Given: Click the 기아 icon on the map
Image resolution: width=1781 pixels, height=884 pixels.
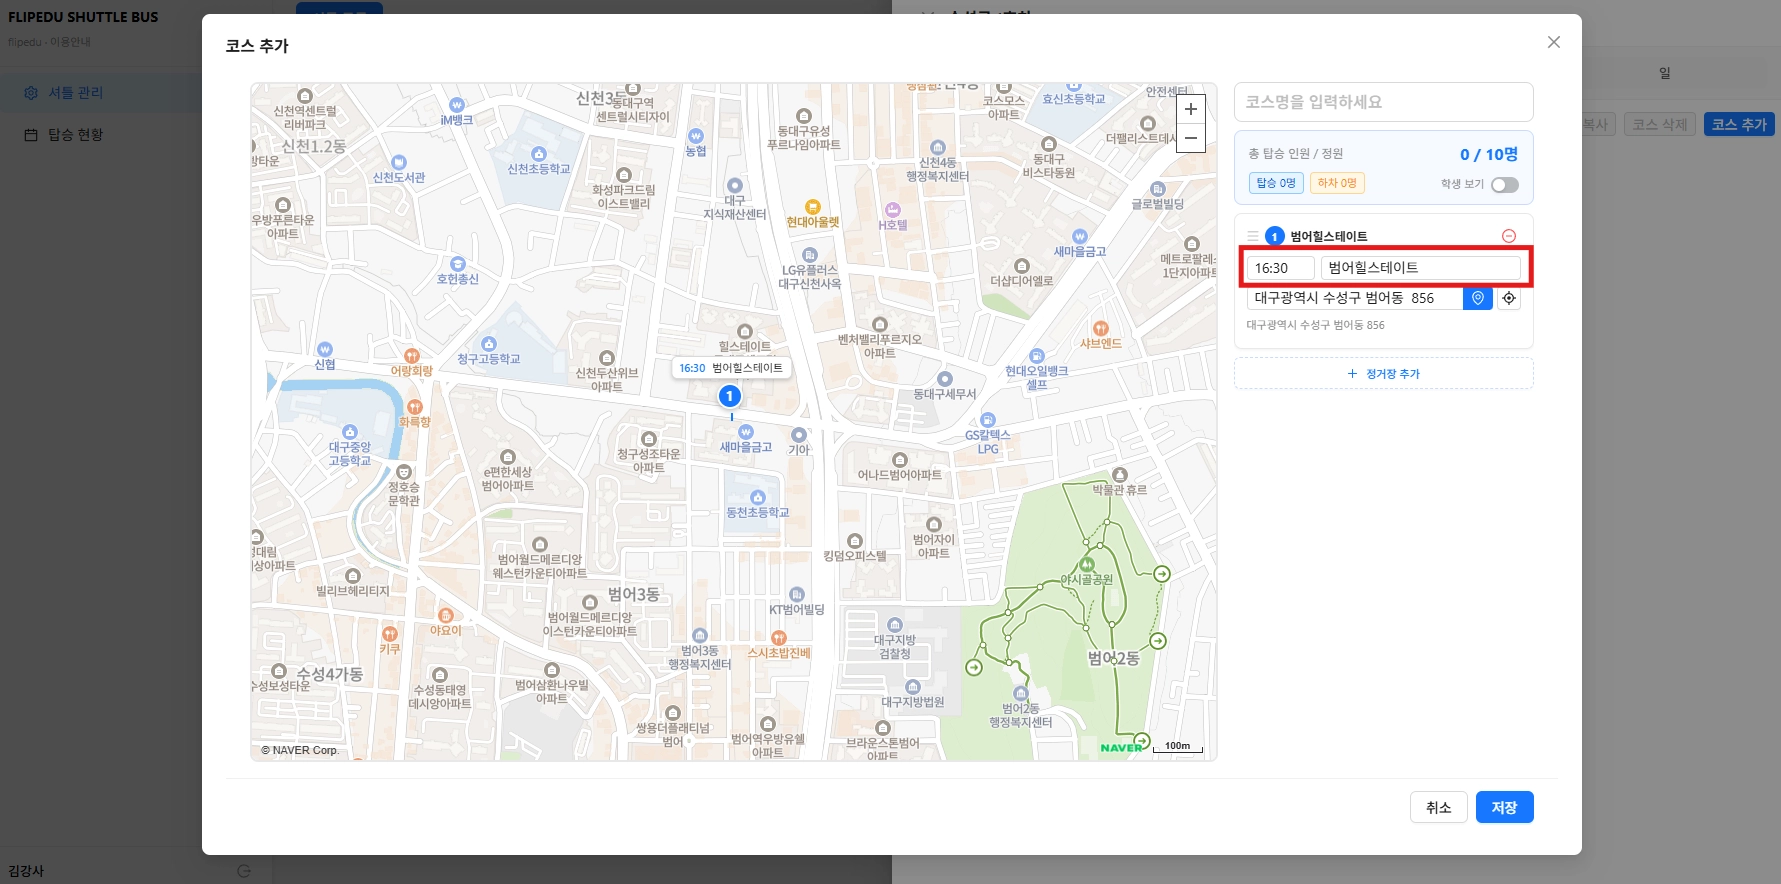Looking at the screenshot, I should pyautogui.click(x=798, y=435).
